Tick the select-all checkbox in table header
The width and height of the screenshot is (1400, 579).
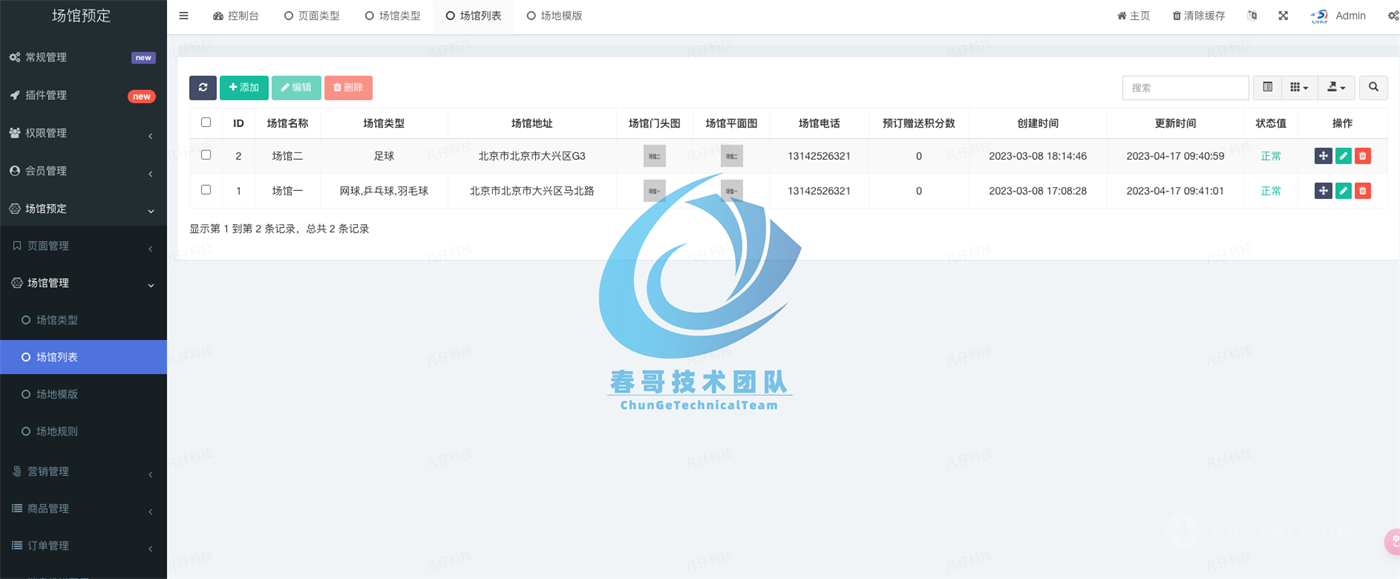206,123
